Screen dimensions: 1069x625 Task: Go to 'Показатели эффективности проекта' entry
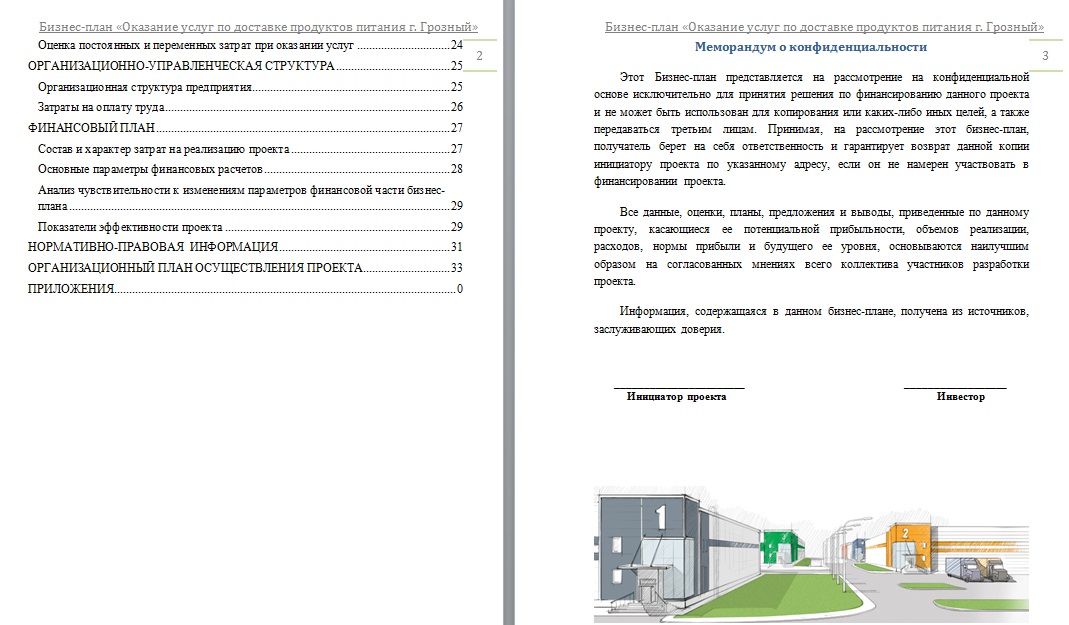click(250, 227)
